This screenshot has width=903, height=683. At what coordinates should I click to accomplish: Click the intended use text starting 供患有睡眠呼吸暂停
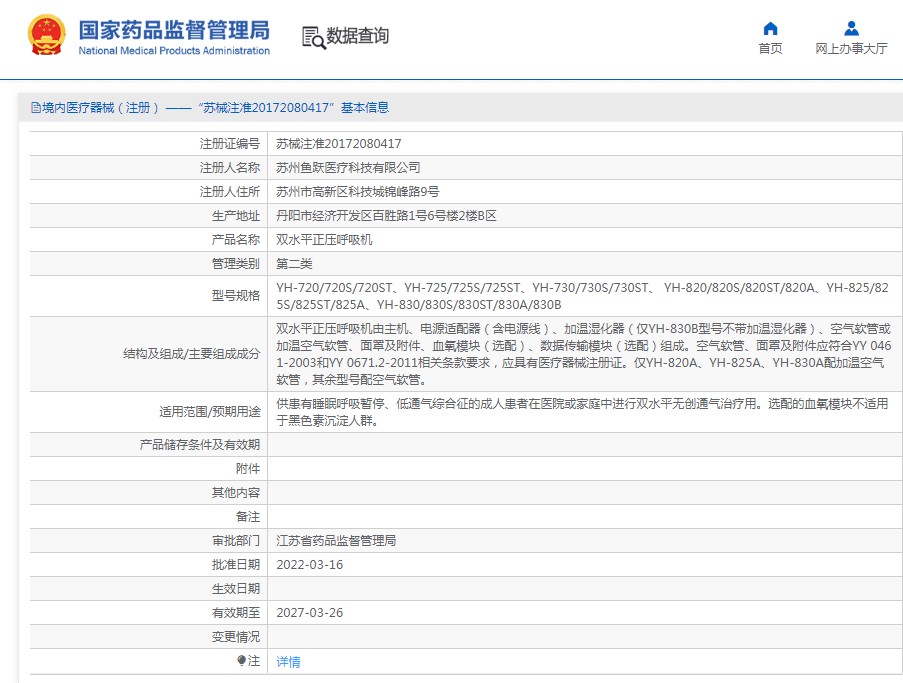click(582, 412)
